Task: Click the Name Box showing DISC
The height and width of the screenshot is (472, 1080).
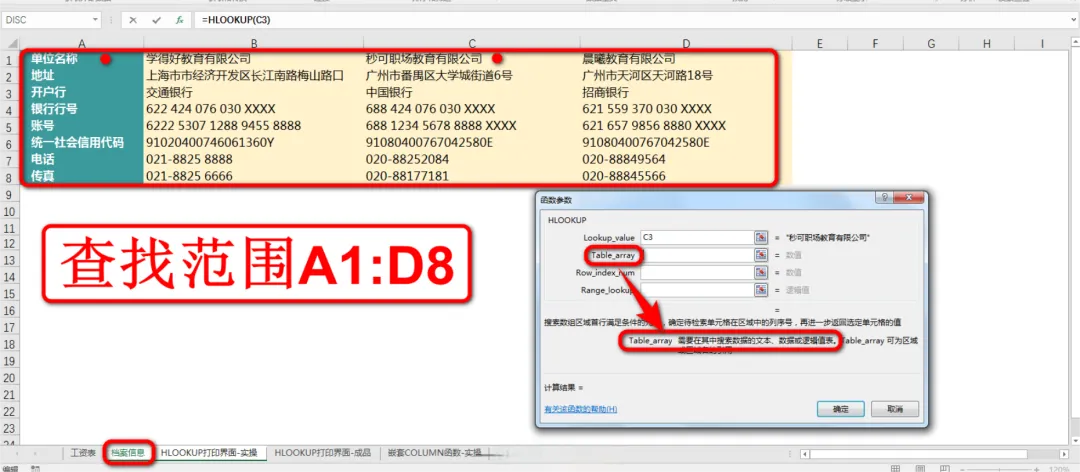Action: [x=45, y=20]
